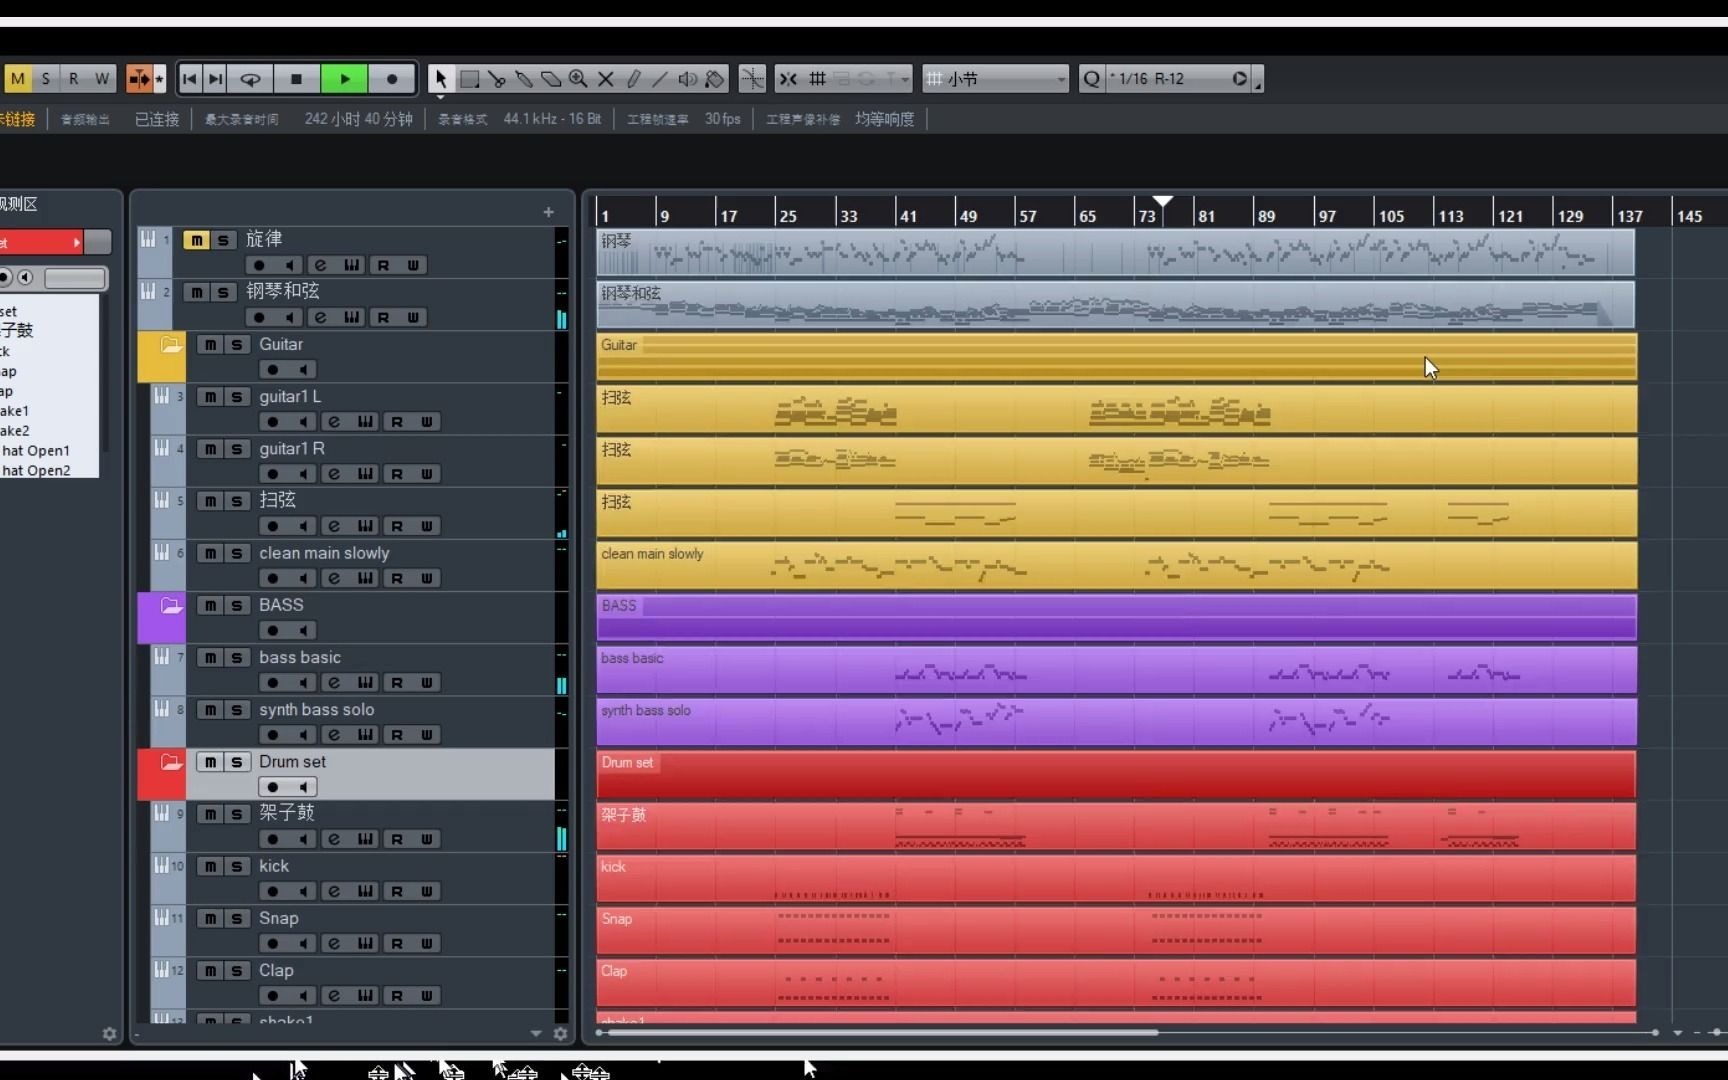1728x1080 pixels.
Task: Click ruler at bar 41
Action: tap(907, 215)
